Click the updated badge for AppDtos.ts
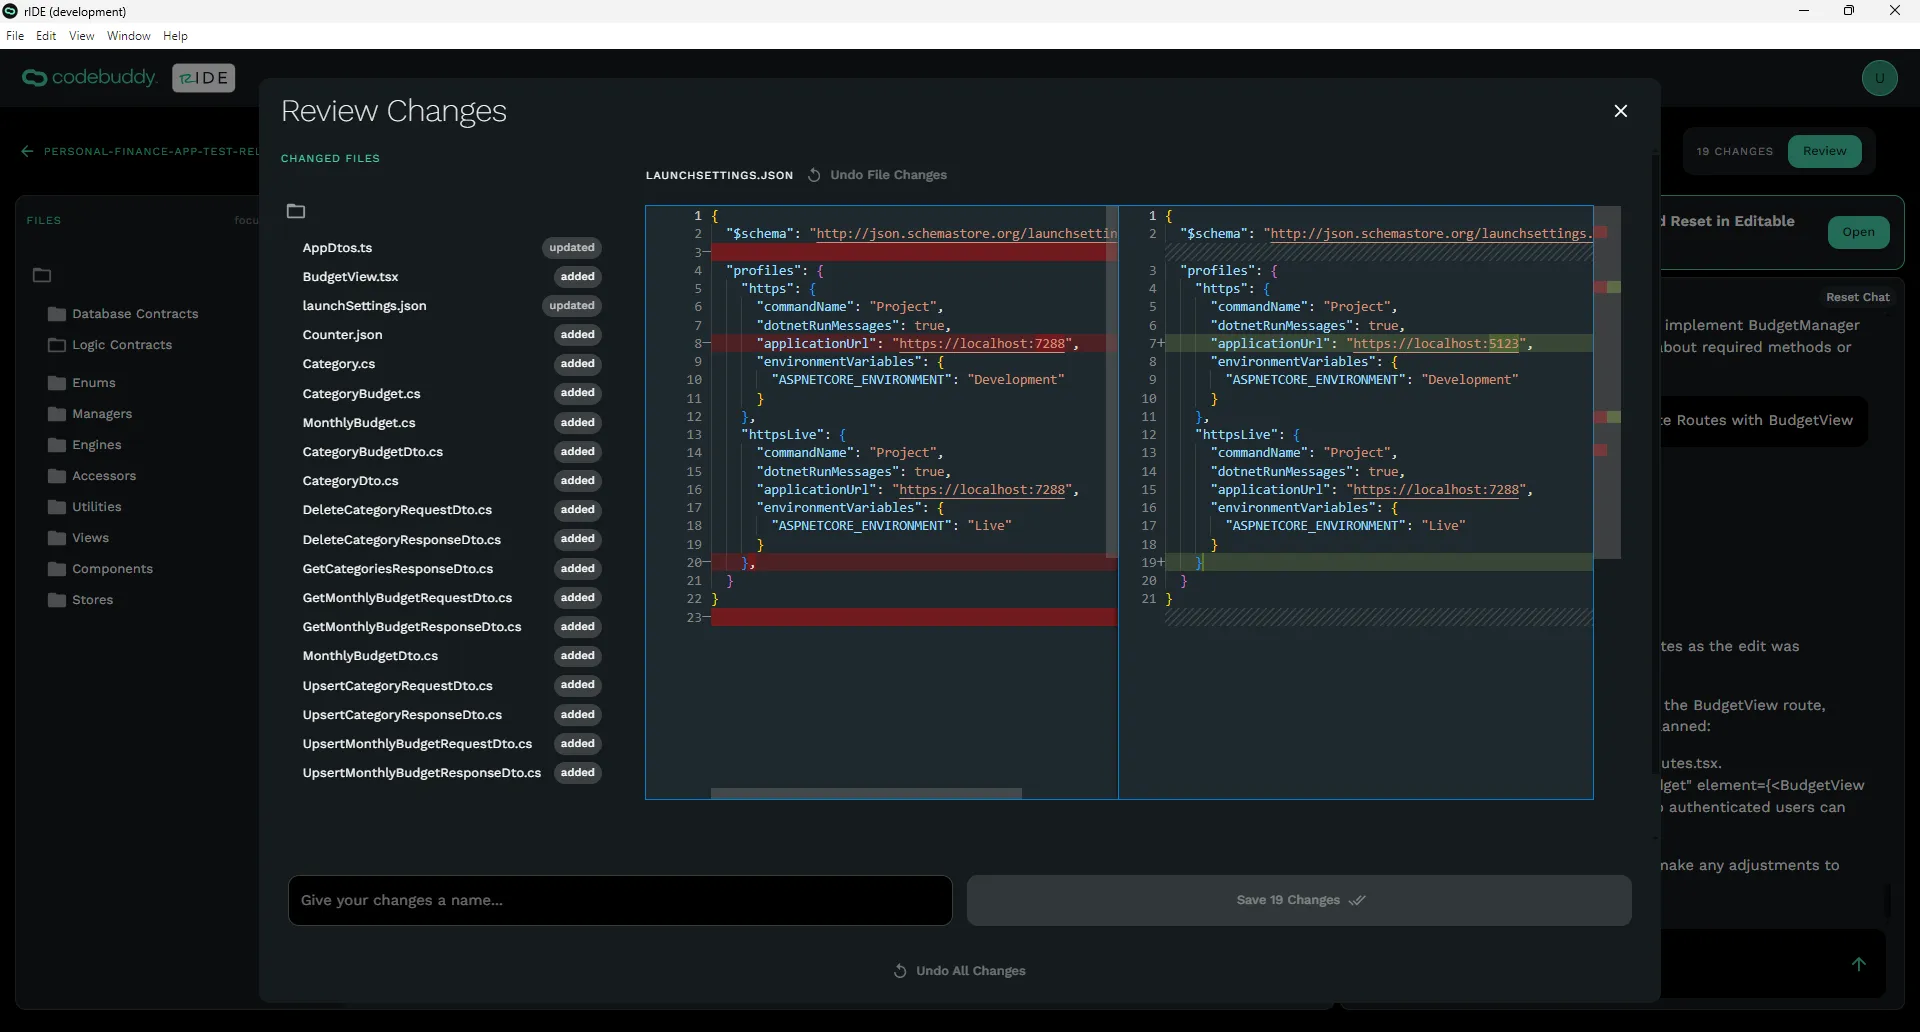The image size is (1920, 1032). 572,248
